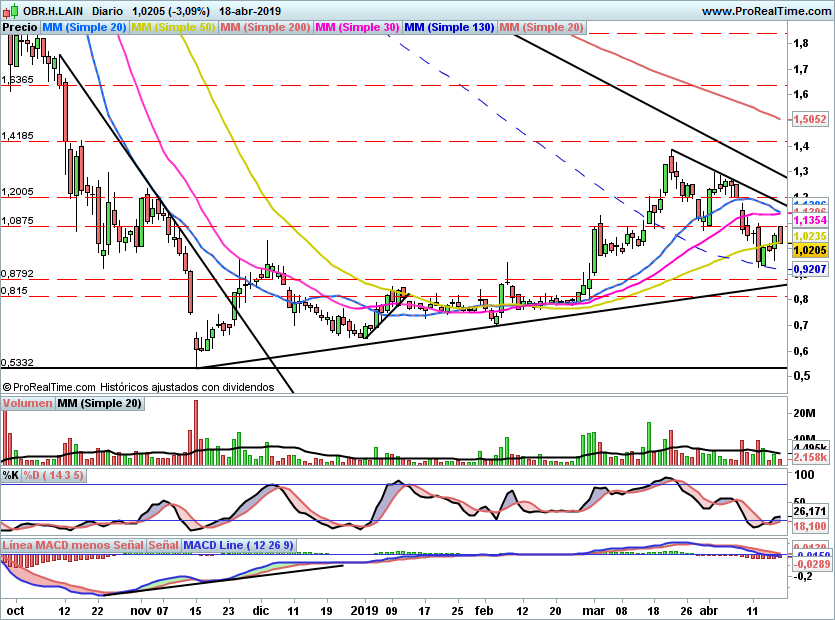Click the magenta MM (Simple 30) label
The height and width of the screenshot is (620, 835).
coord(357,27)
